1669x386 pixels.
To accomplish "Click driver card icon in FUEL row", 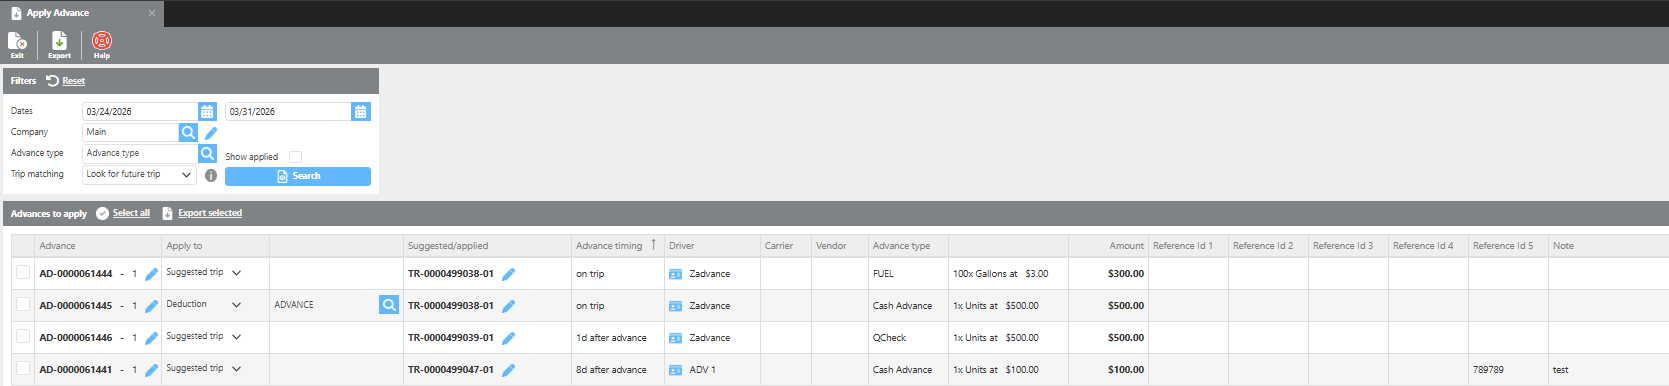I will click(675, 274).
